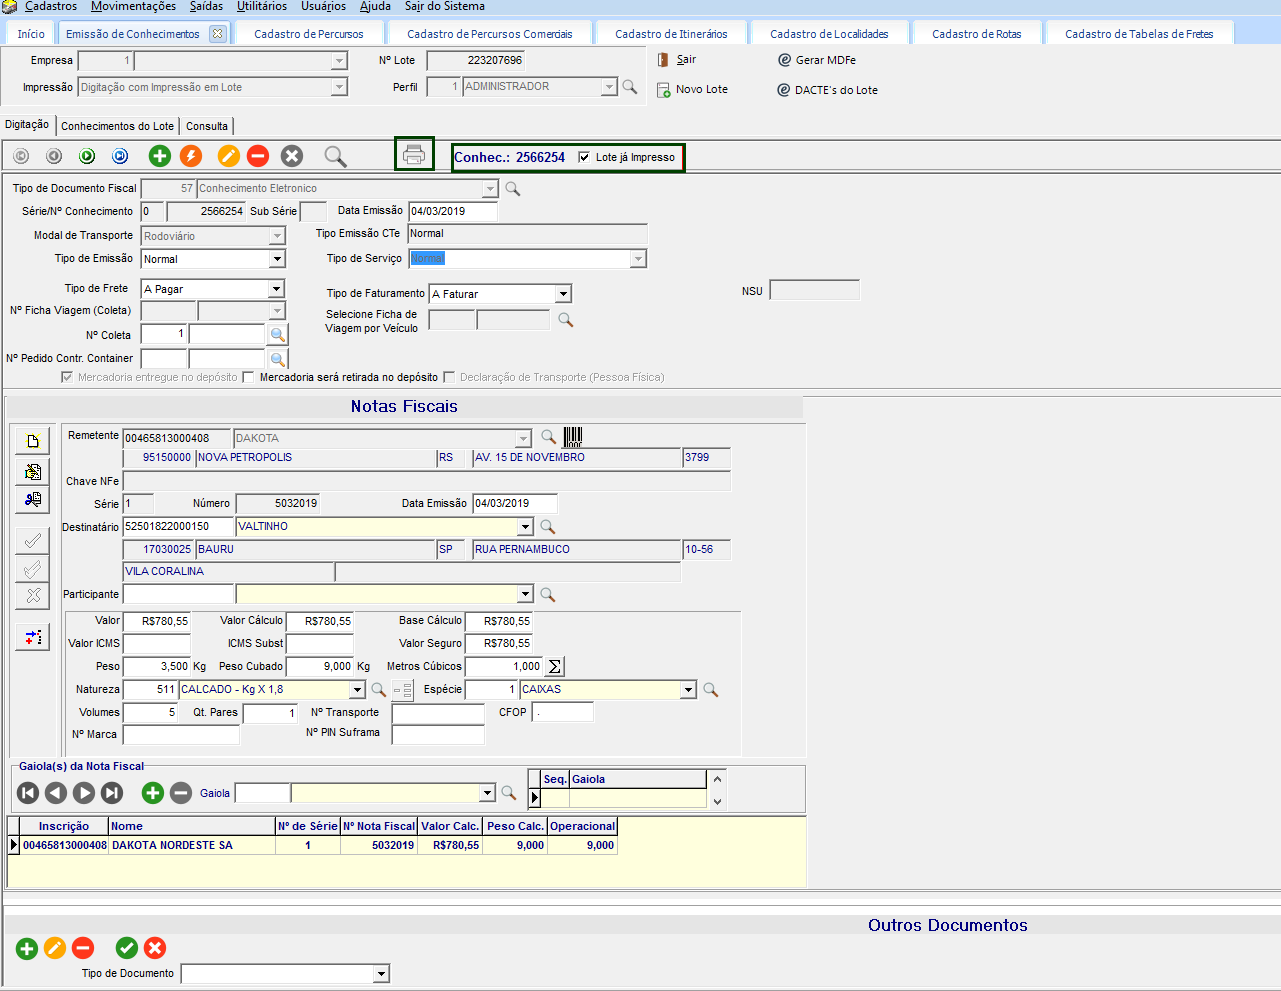Click the sigma button beside Metros Cúbicos

click(555, 666)
